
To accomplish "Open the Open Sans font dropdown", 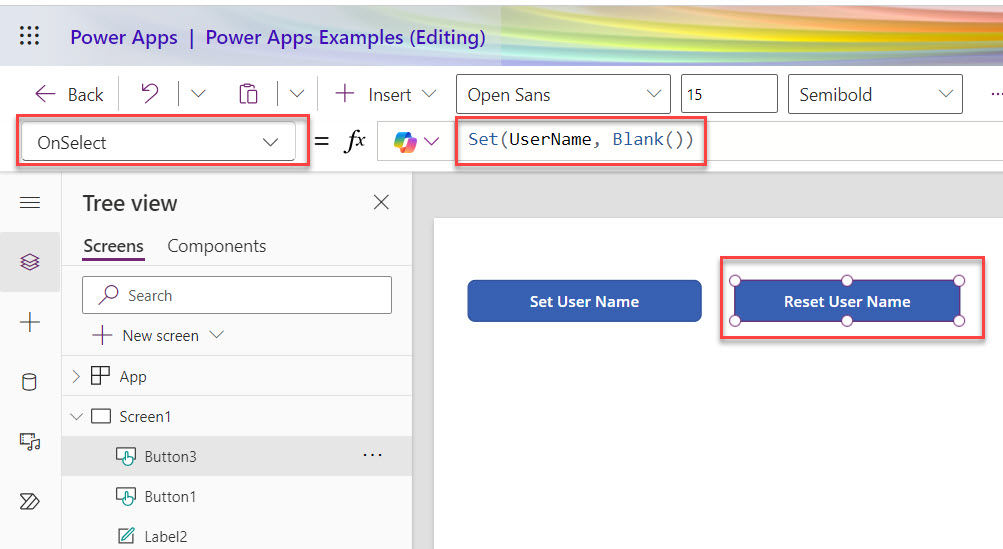I will [564, 94].
